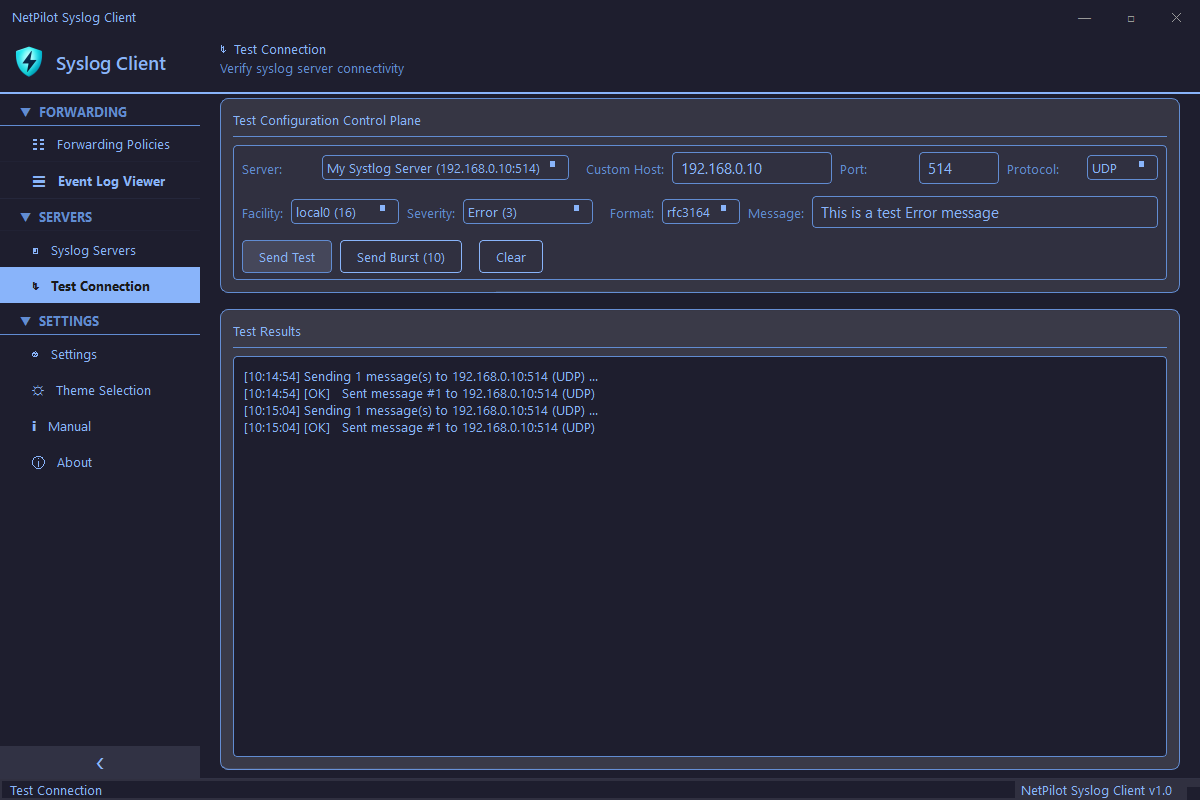This screenshot has height=800, width=1200.
Task: Click the Clear button
Action: [x=510, y=257]
